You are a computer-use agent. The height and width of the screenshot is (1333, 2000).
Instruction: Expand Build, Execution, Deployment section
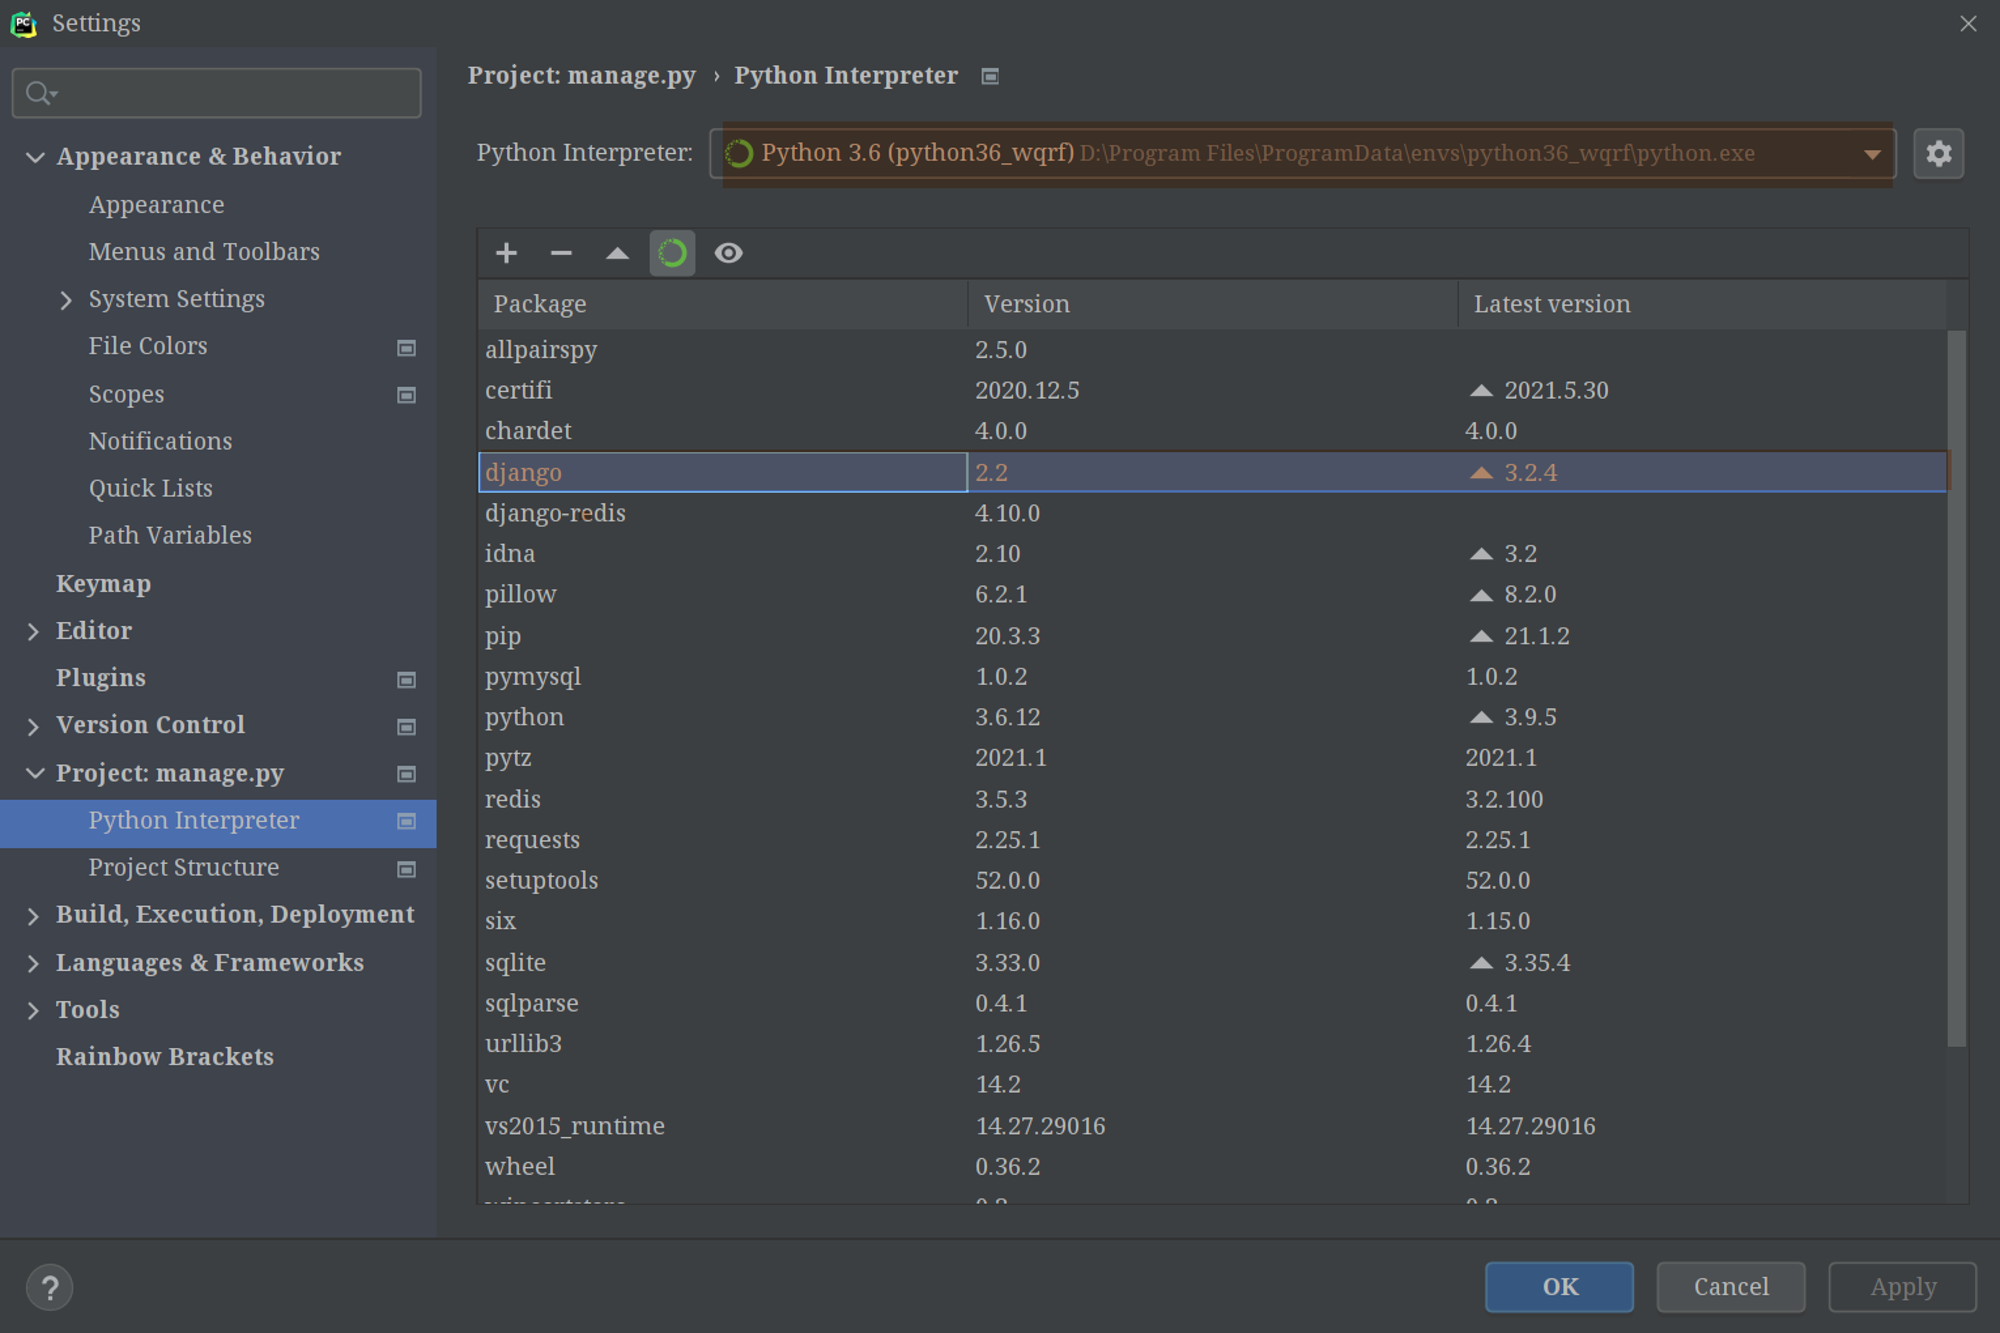[x=33, y=915]
